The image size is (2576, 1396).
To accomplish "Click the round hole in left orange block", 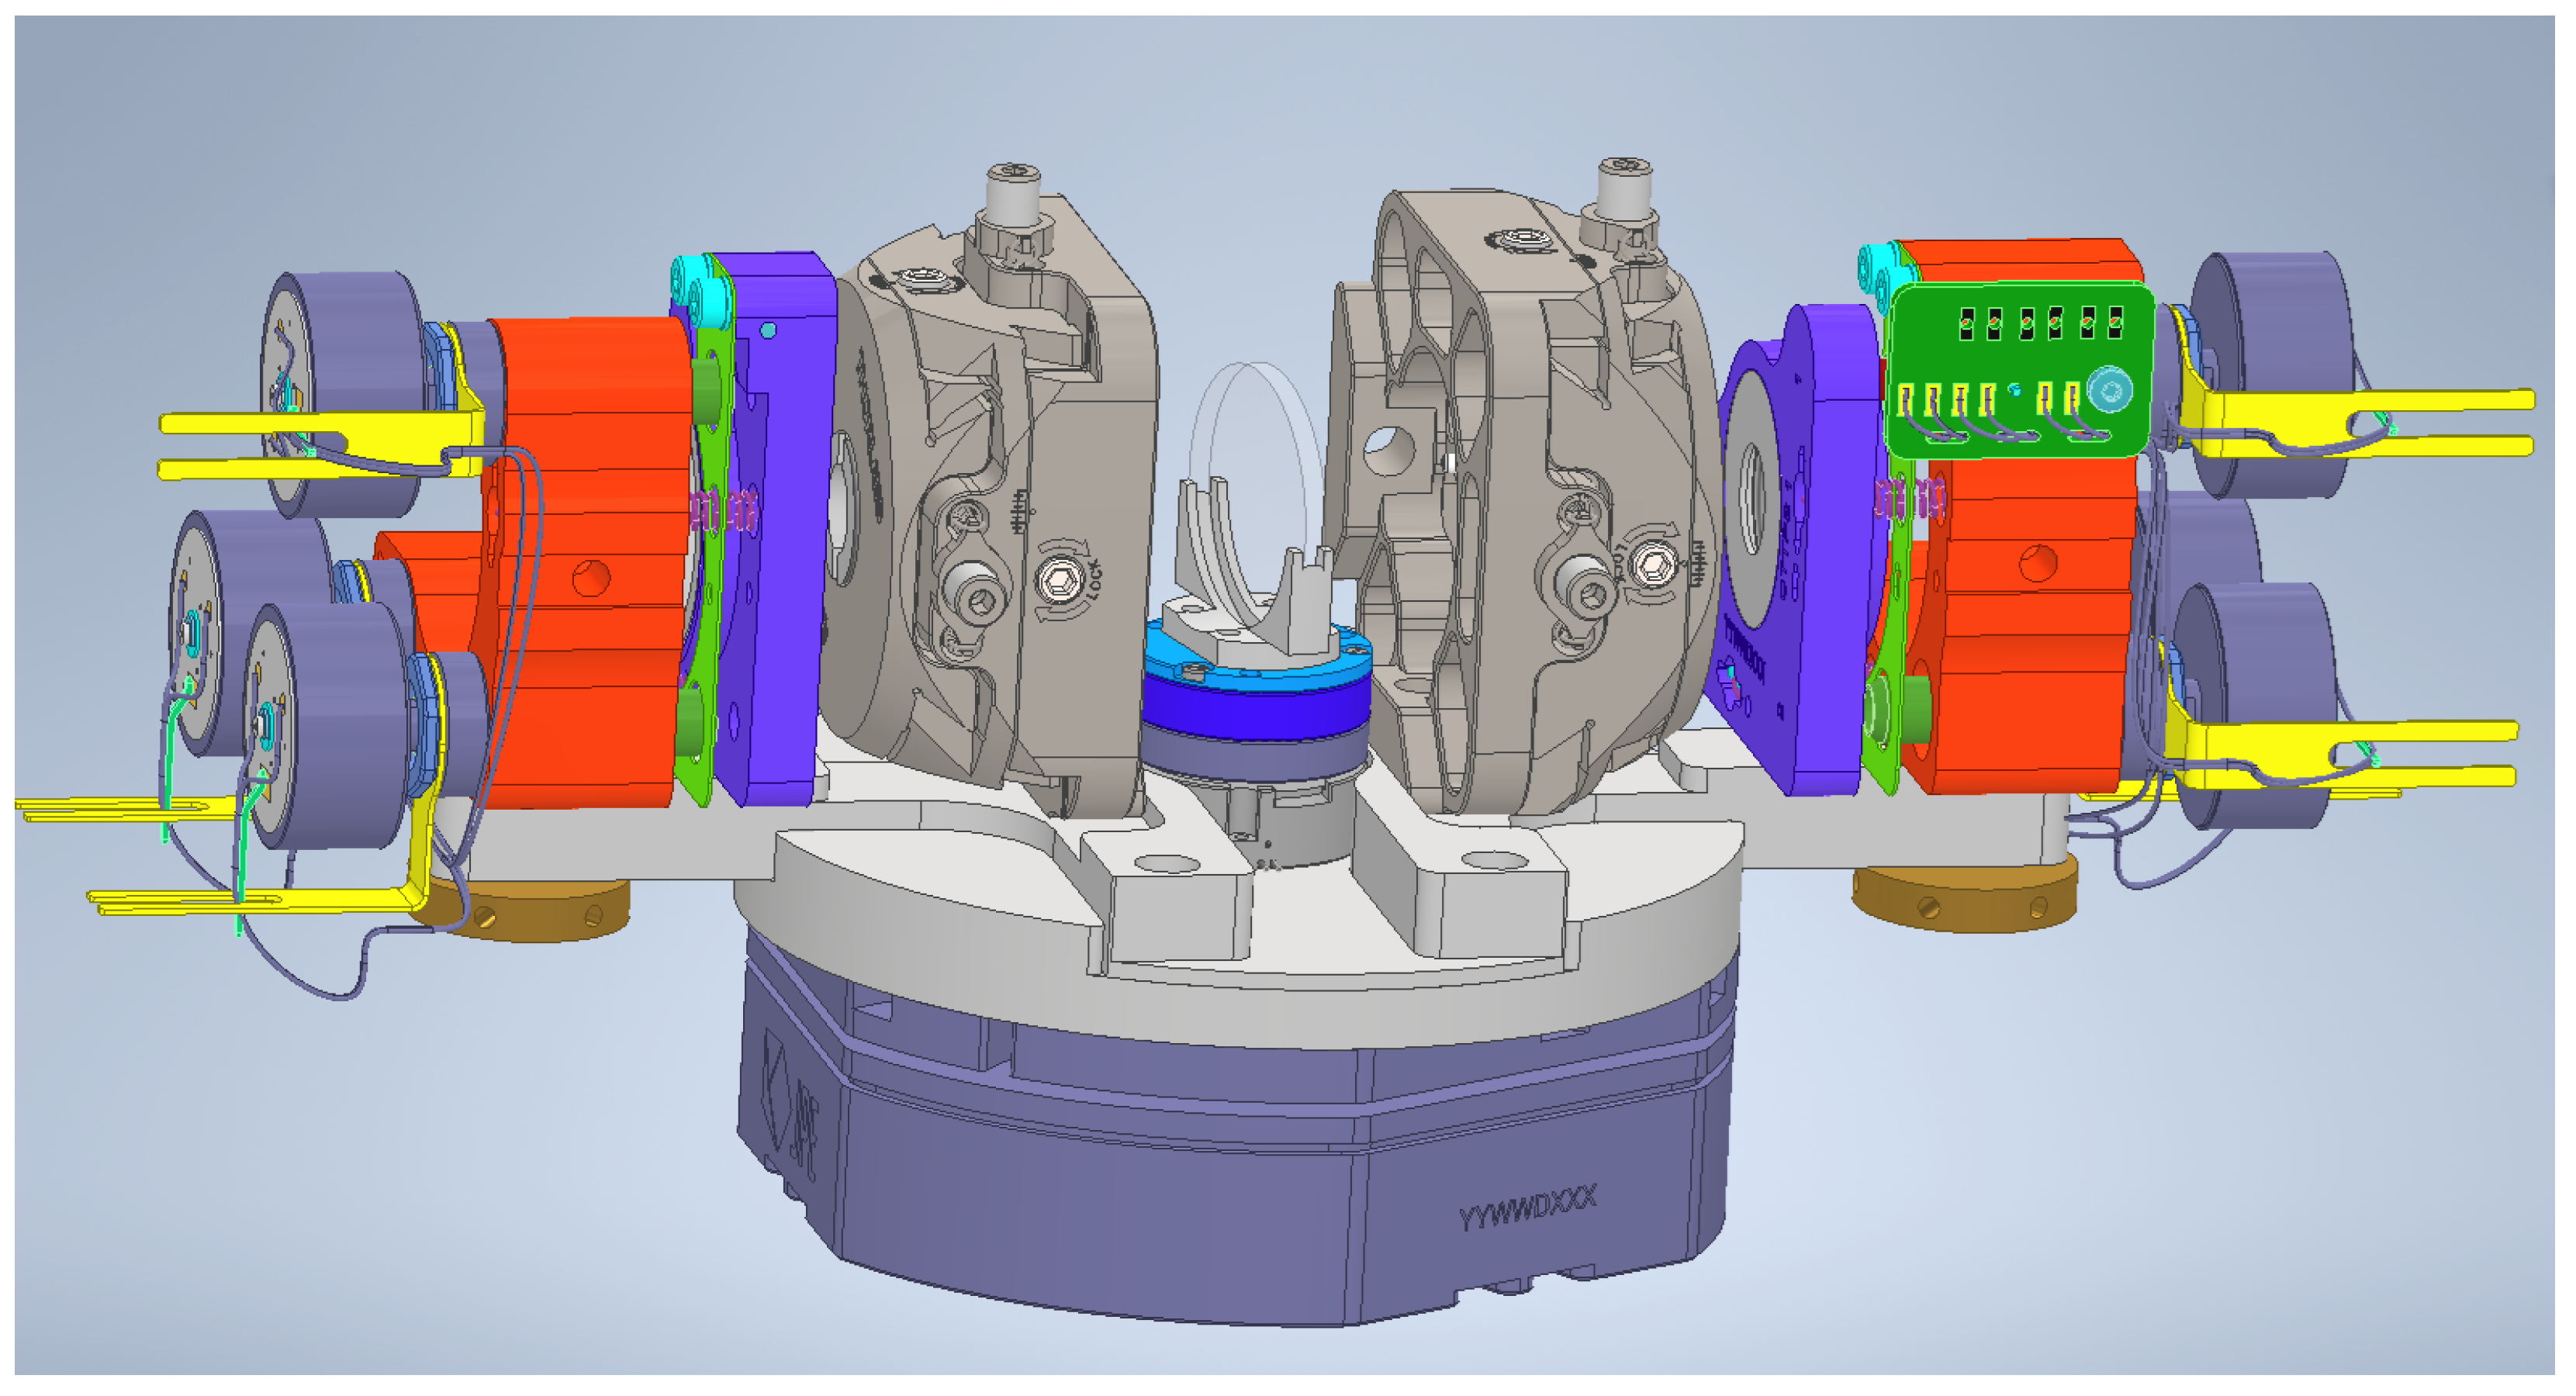I will (591, 576).
